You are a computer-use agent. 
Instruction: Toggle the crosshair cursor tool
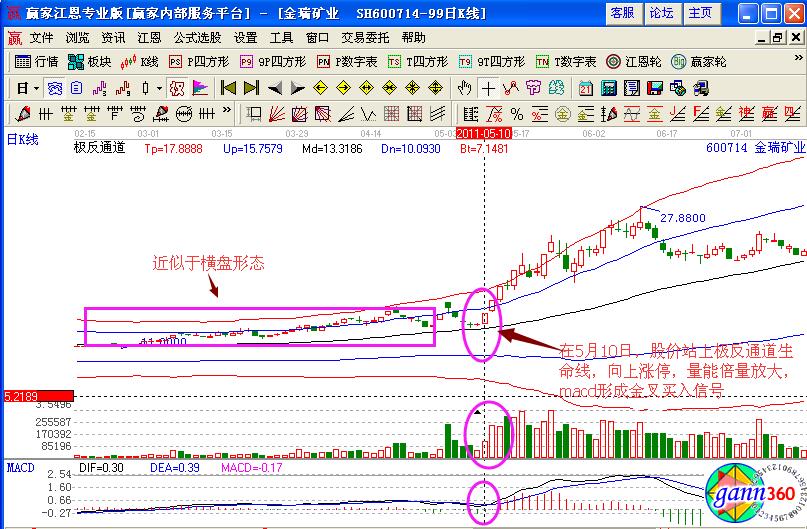pyautogui.click(x=488, y=88)
